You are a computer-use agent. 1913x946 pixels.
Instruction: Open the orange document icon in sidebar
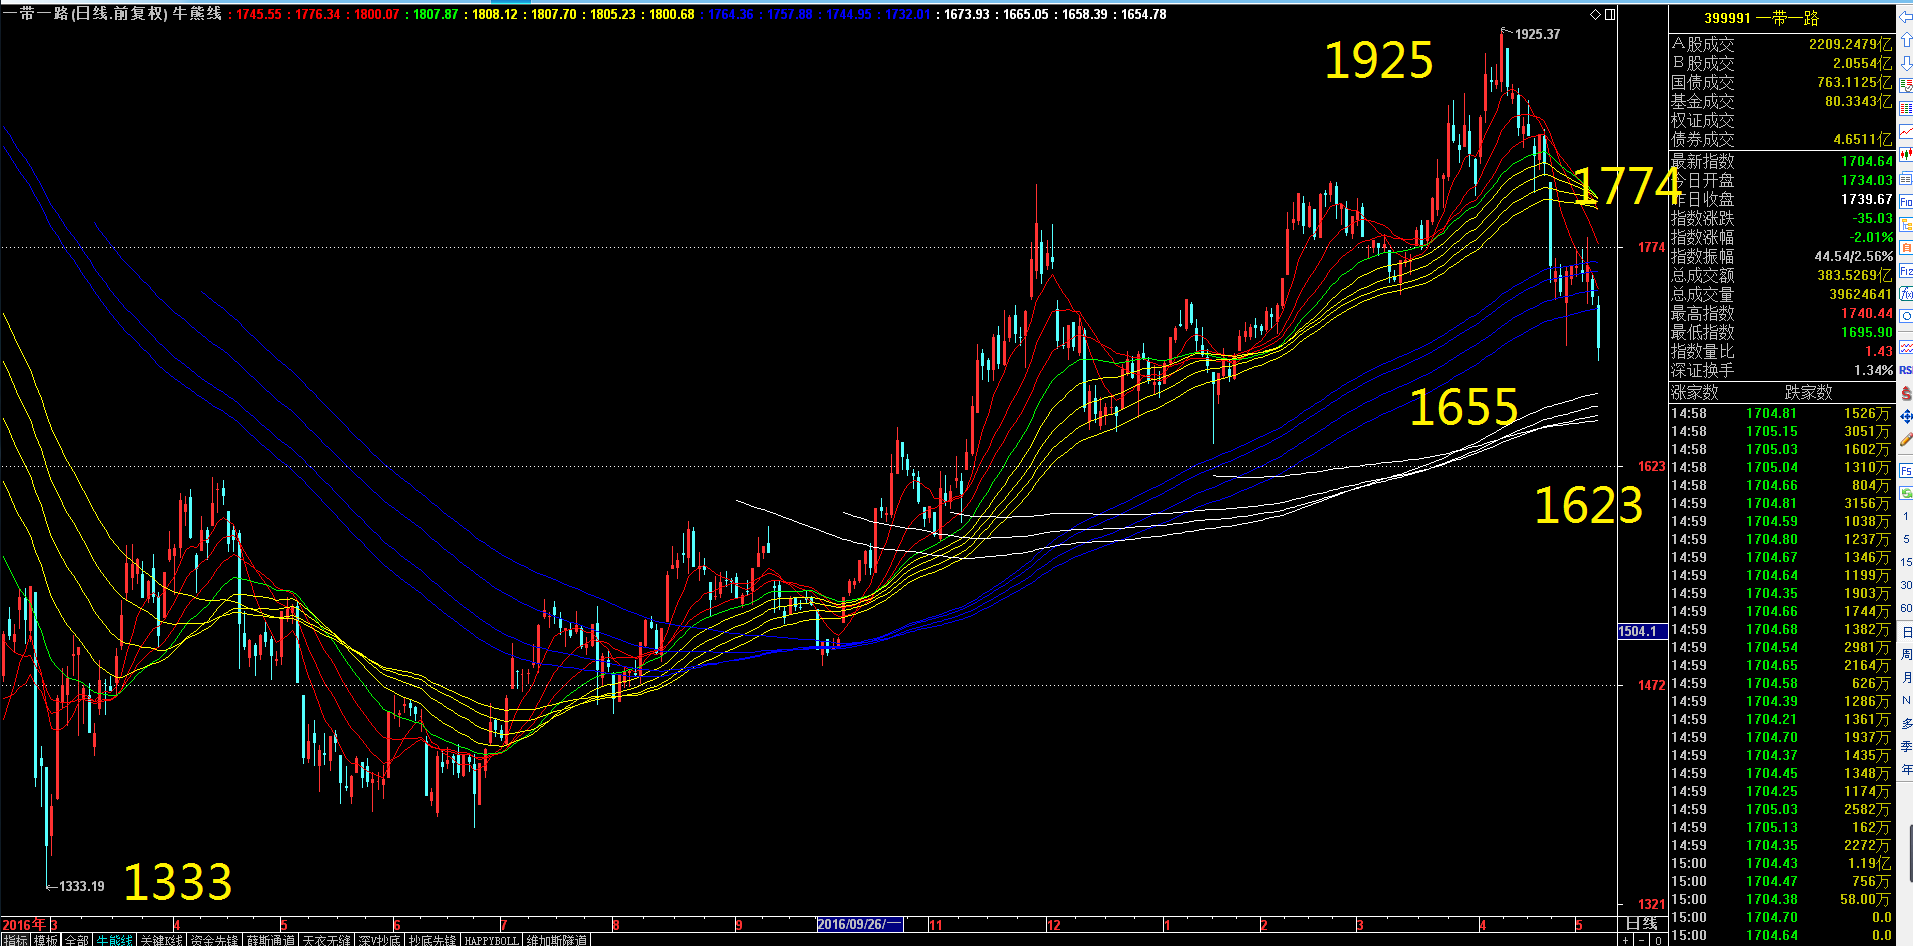pyautogui.click(x=1905, y=247)
